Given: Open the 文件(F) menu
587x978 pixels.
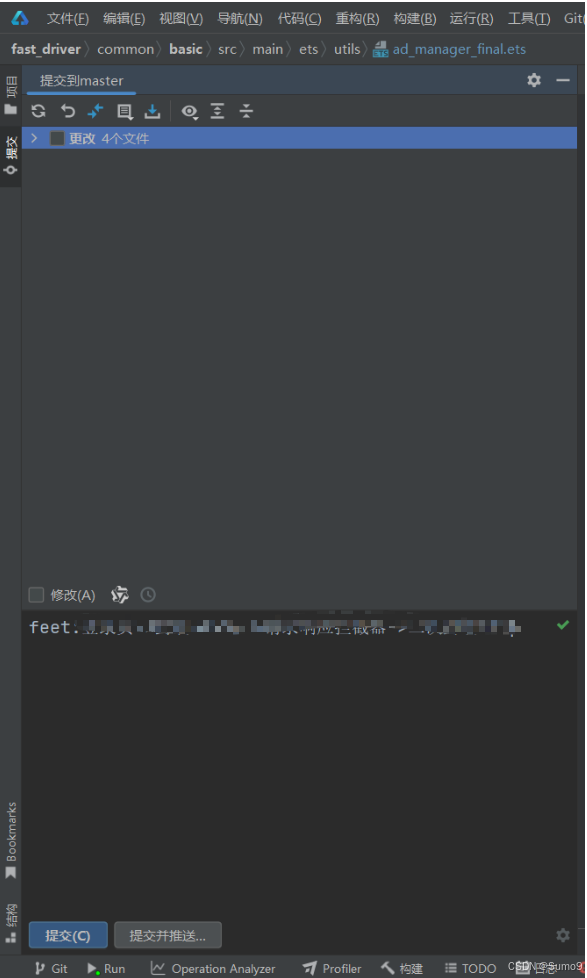Looking at the screenshot, I should (x=67, y=18).
